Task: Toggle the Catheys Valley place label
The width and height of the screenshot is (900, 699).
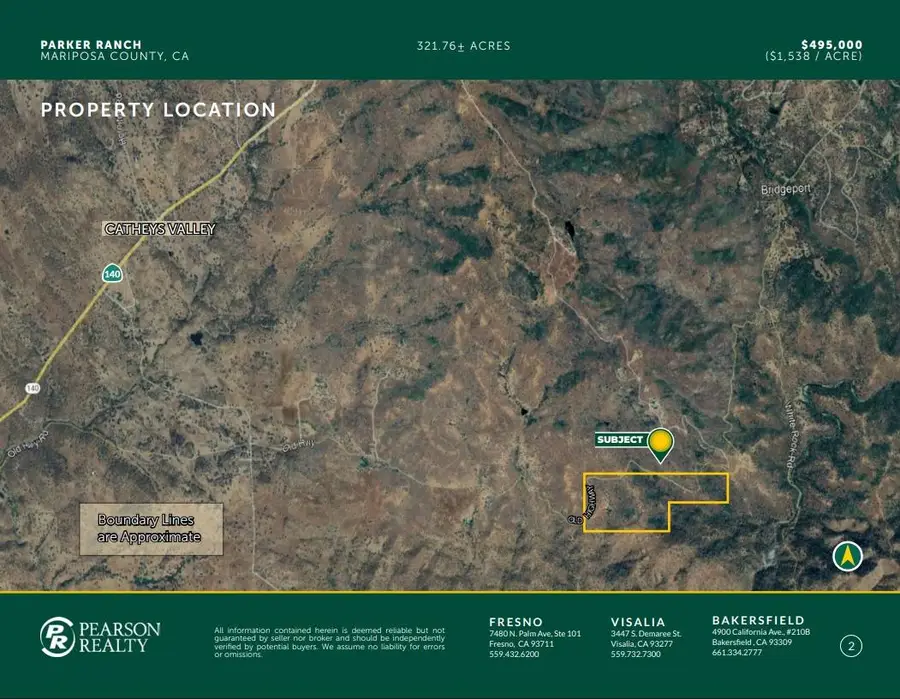Action: coord(158,230)
